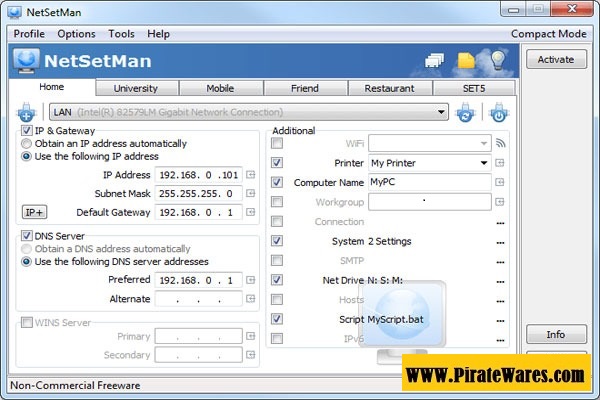Click the IP+ button
Image resolution: width=600 pixels, height=400 pixels.
[x=34, y=212]
